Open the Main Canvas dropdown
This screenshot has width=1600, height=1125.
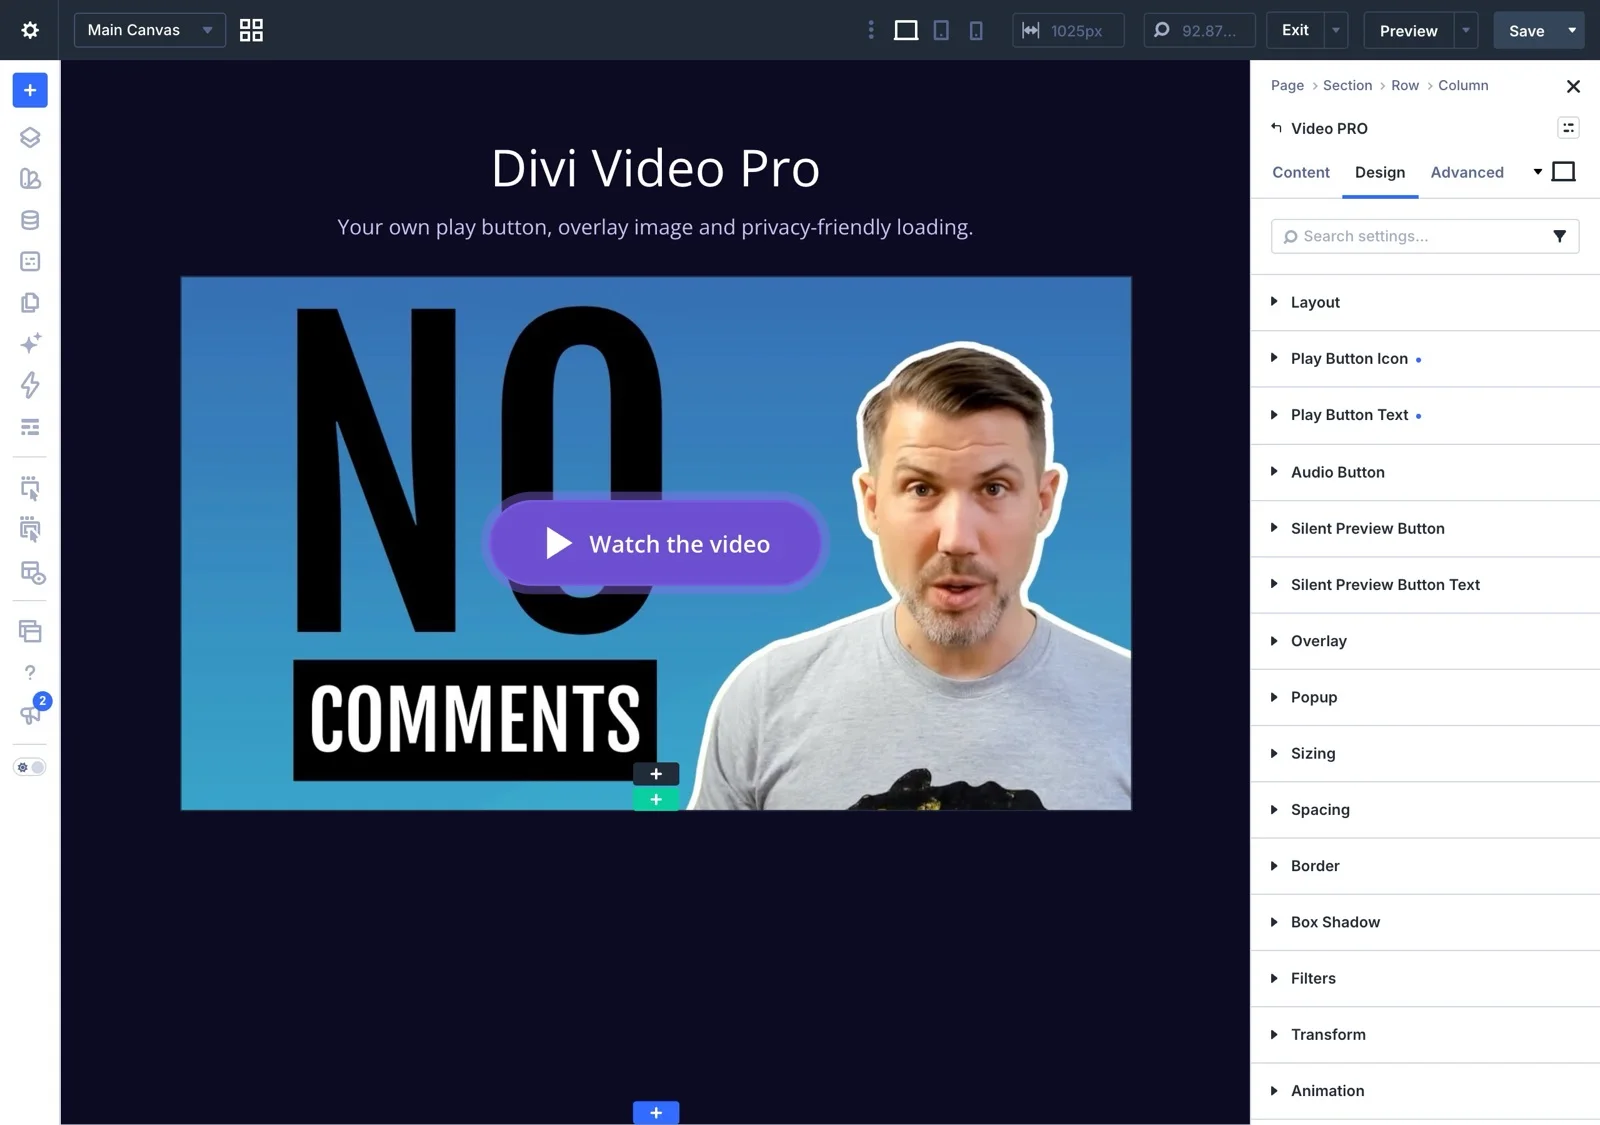(150, 30)
